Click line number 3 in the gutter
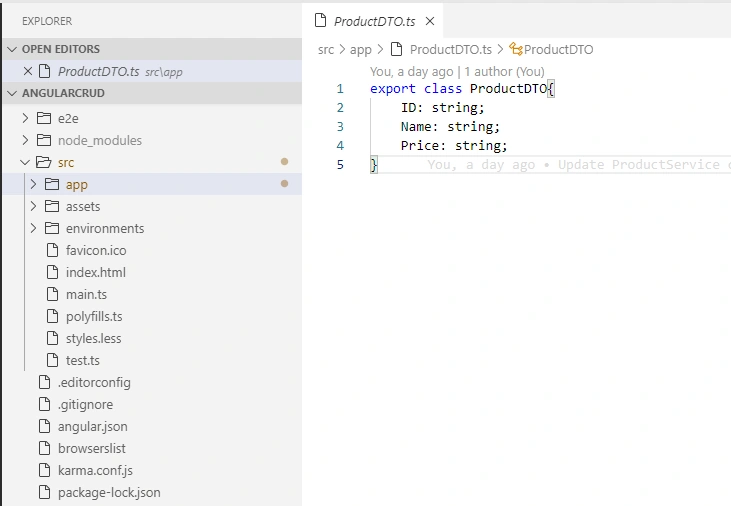 click(340, 126)
